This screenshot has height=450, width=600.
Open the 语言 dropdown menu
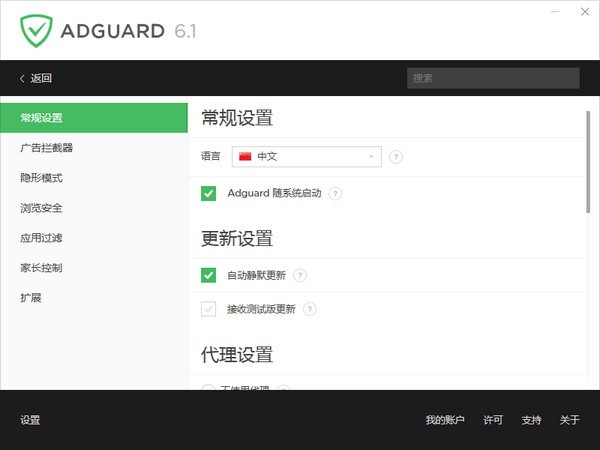coord(306,156)
